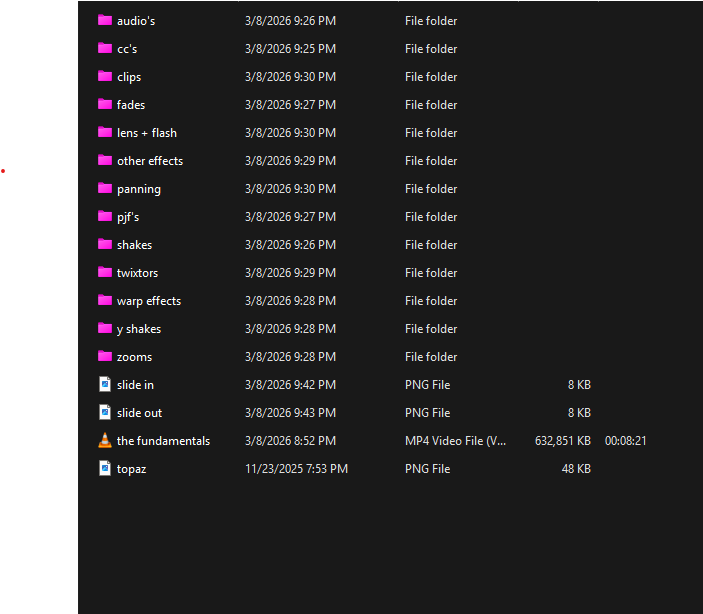Click the warp effects folder icon
Image resolution: width=703 pixels, height=614 pixels.
105,300
